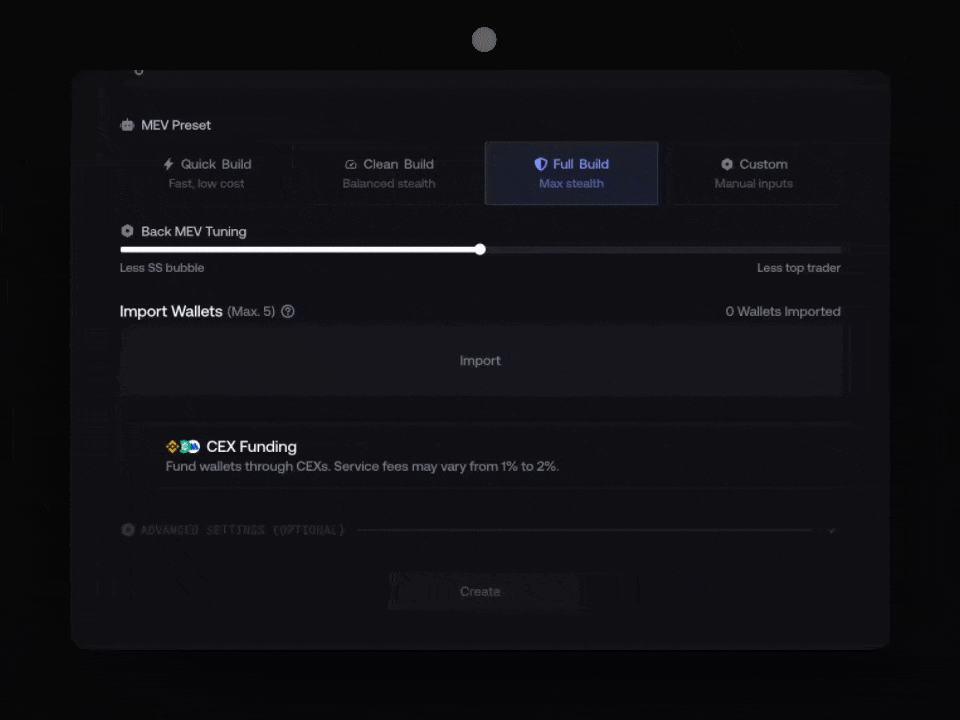Click the gauge icon on Clean Build
The height and width of the screenshot is (720, 960).
point(351,164)
